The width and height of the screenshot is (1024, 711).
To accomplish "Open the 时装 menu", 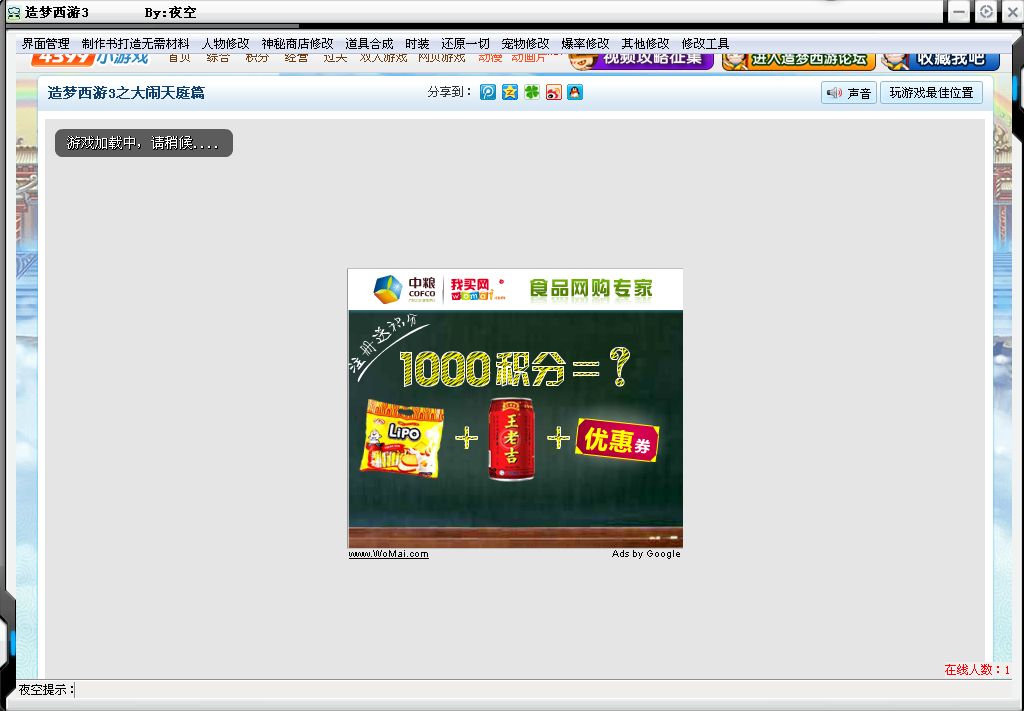I will (417, 44).
